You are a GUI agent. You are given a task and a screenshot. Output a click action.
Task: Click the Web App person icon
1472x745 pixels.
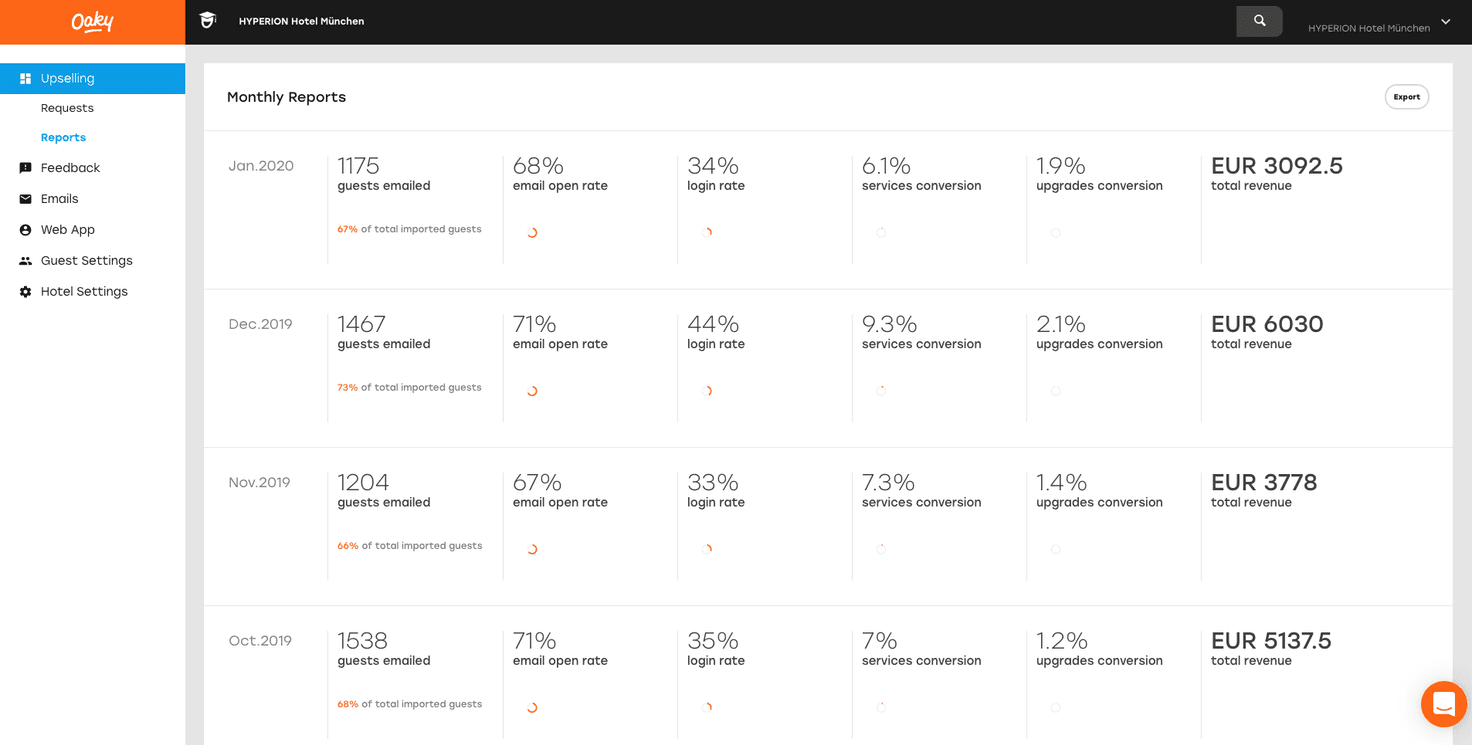(x=26, y=230)
